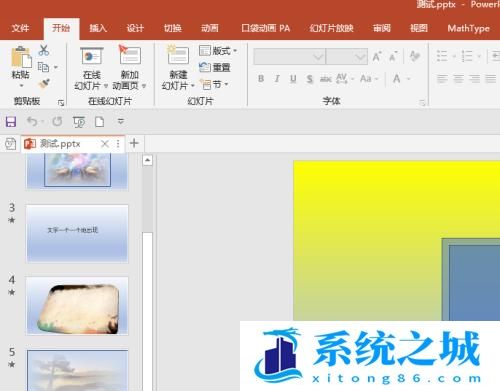Open Character Spacing AV menu

pos(344,79)
